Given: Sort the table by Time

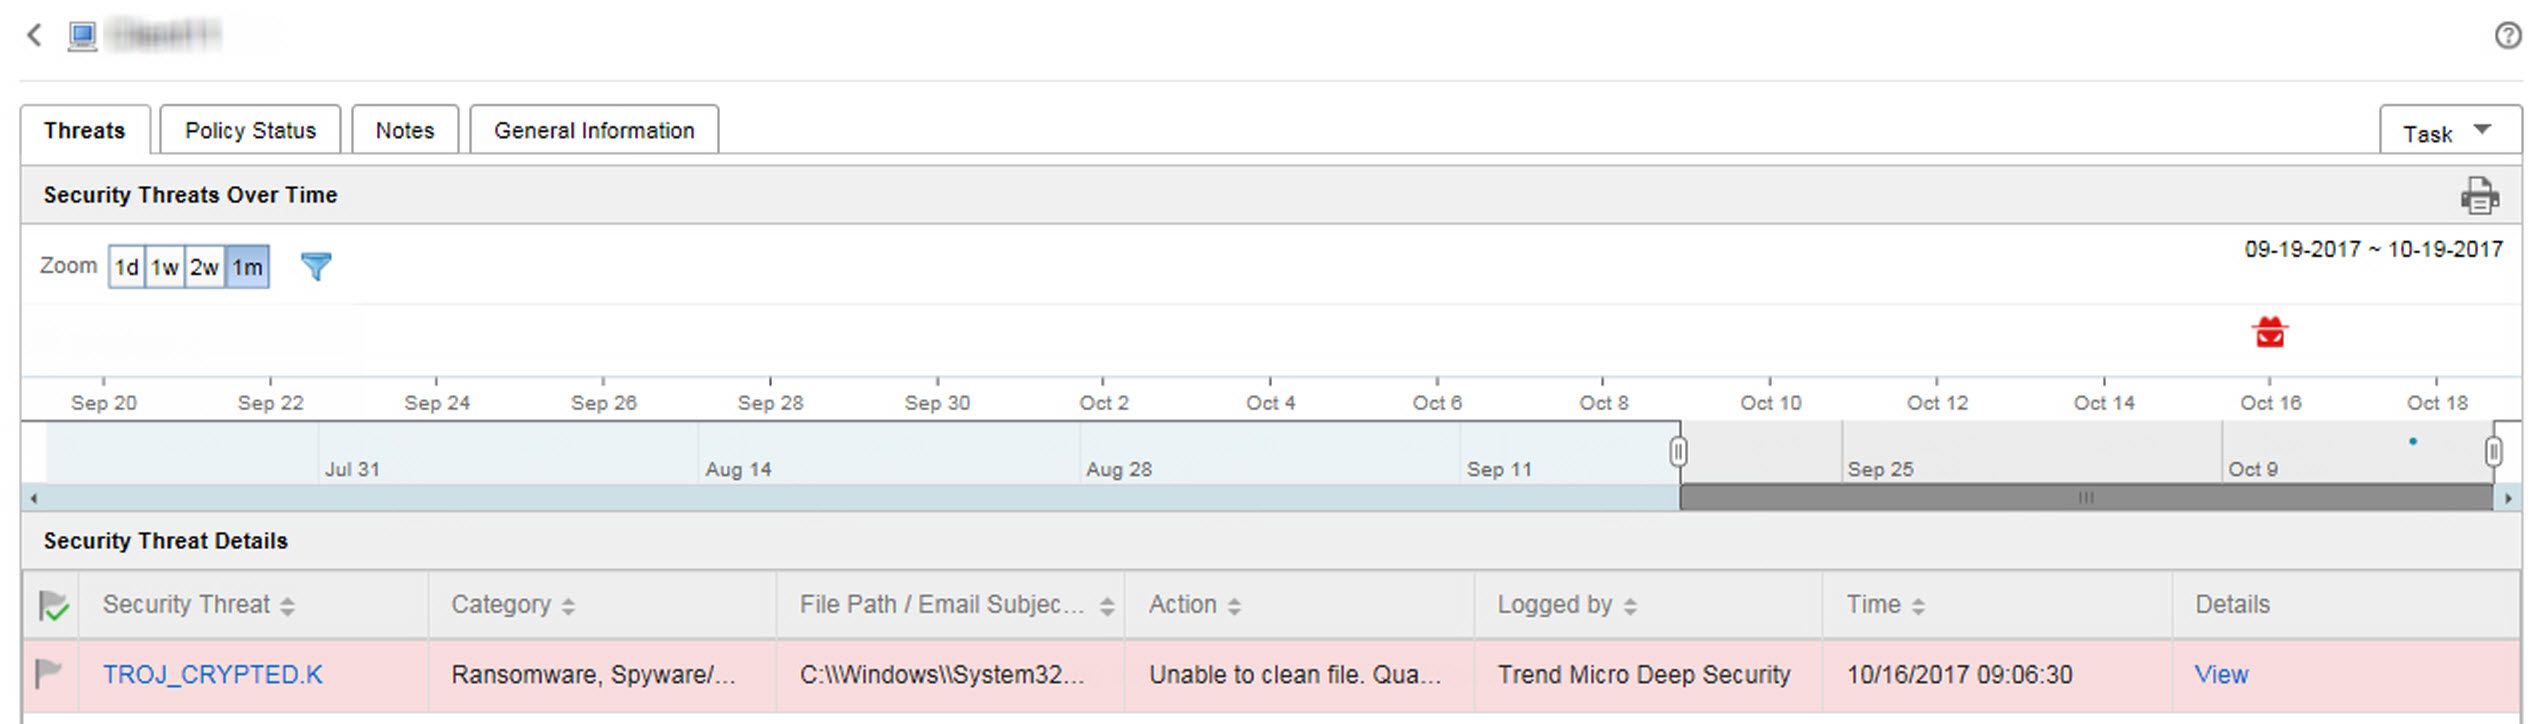Looking at the screenshot, I should click(1917, 604).
